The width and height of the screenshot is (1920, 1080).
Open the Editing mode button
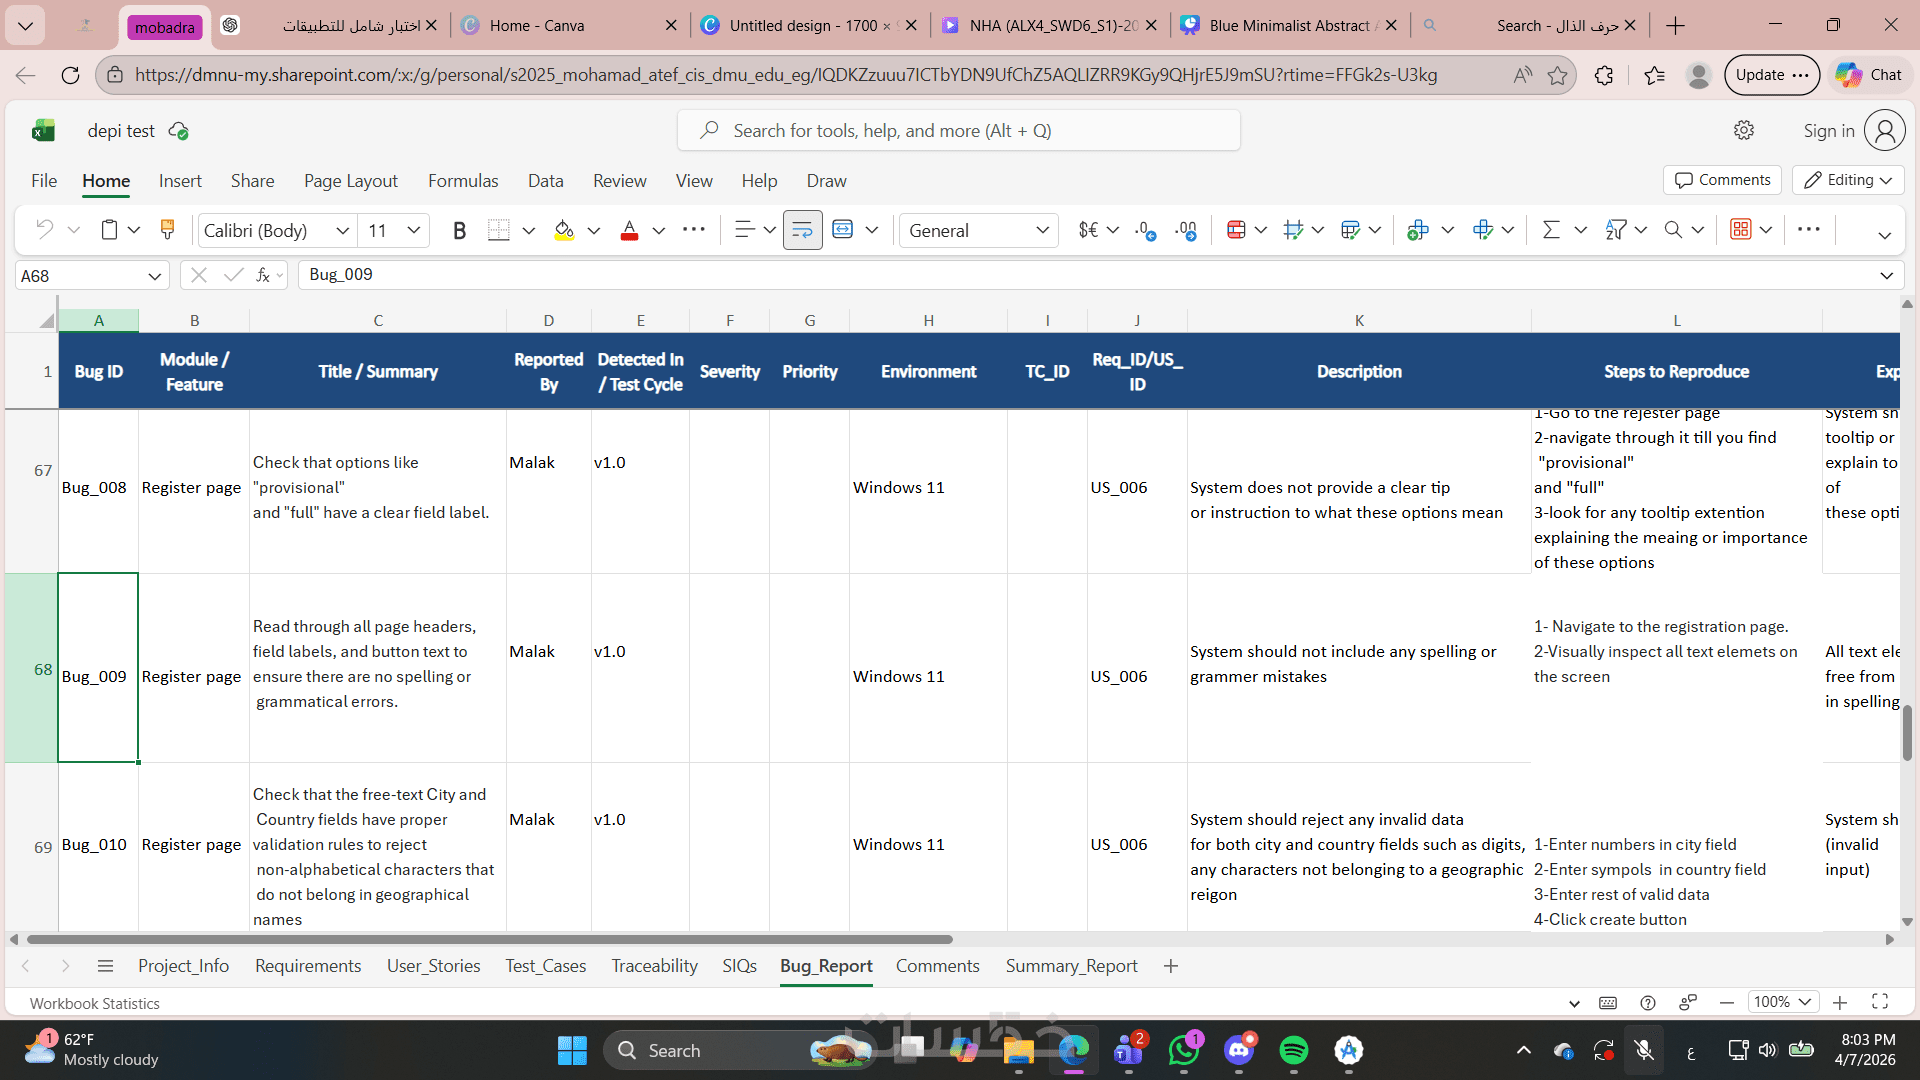(x=1848, y=180)
